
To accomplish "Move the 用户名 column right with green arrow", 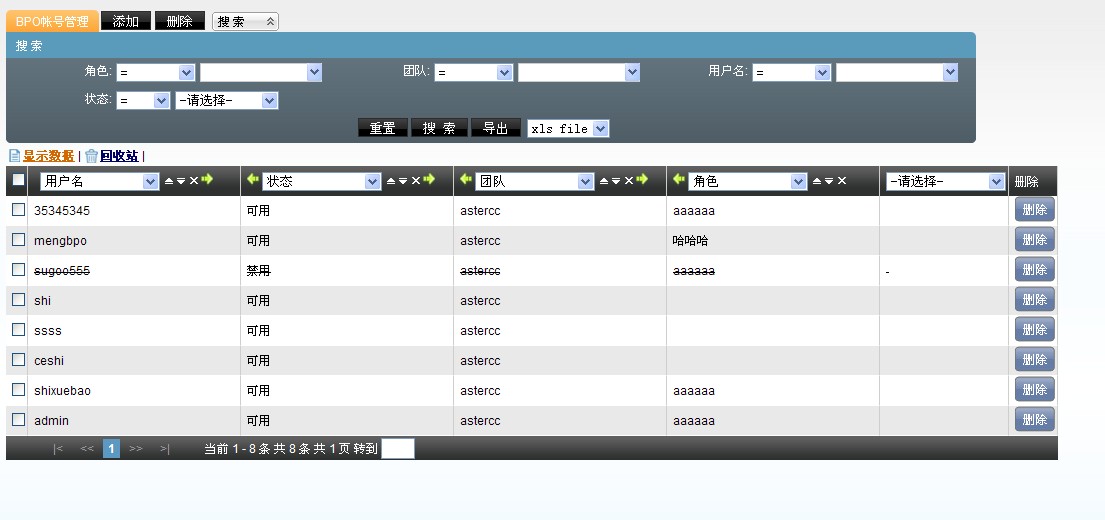I will [207, 180].
